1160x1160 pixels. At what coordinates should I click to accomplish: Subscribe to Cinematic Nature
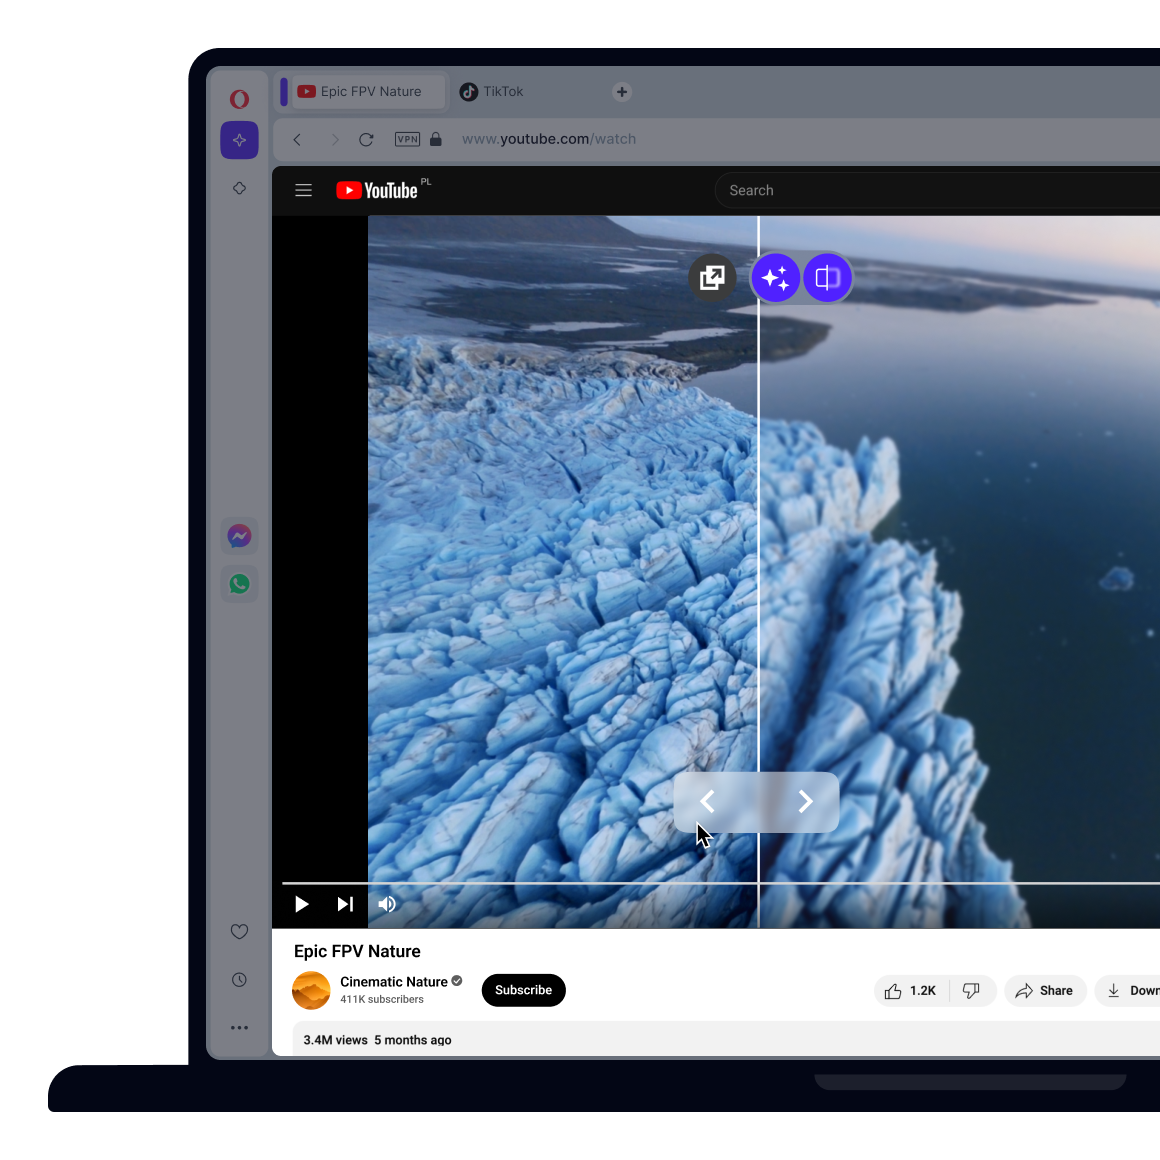tap(523, 990)
